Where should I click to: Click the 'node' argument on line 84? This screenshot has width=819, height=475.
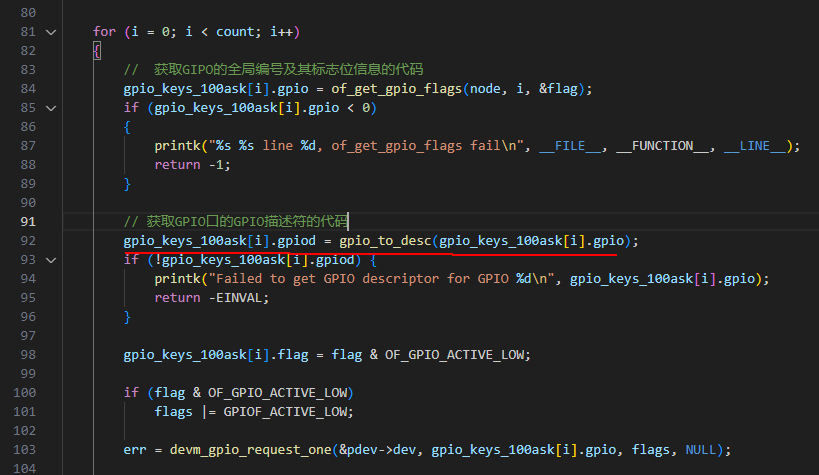click(x=485, y=89)
